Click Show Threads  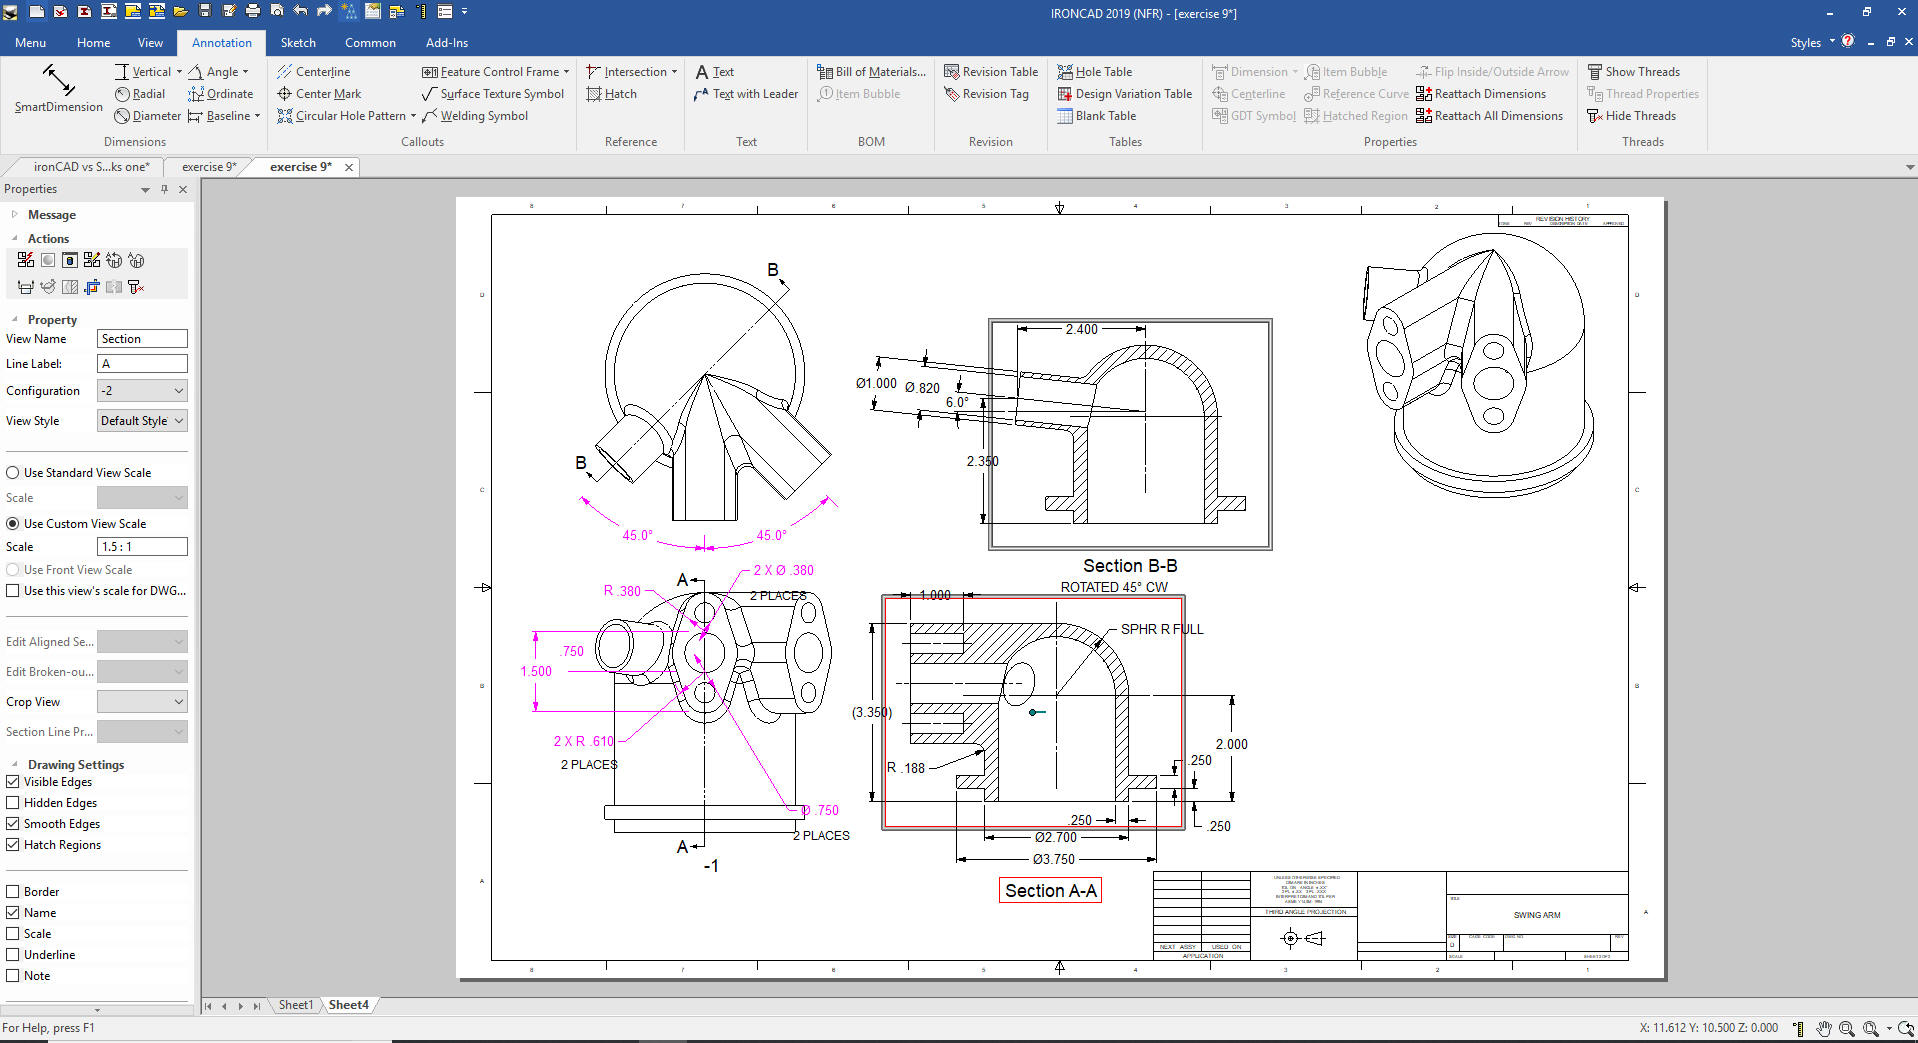(1634, 72)
